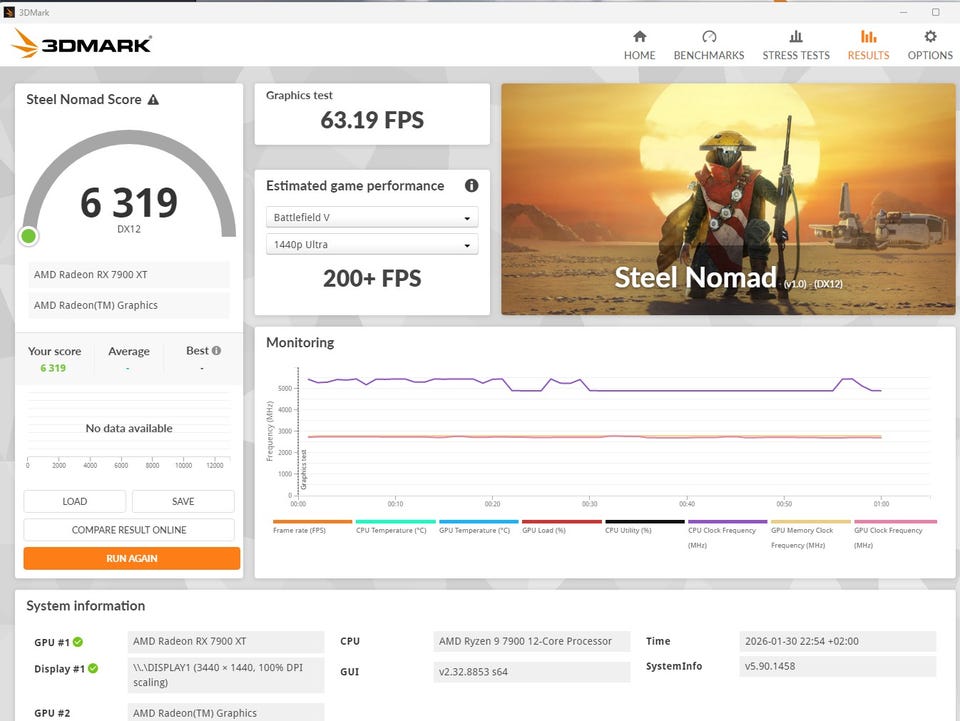Open the Options gear icon
The image size is (960, 721).
pyautogui.click(x=930, y=37)
